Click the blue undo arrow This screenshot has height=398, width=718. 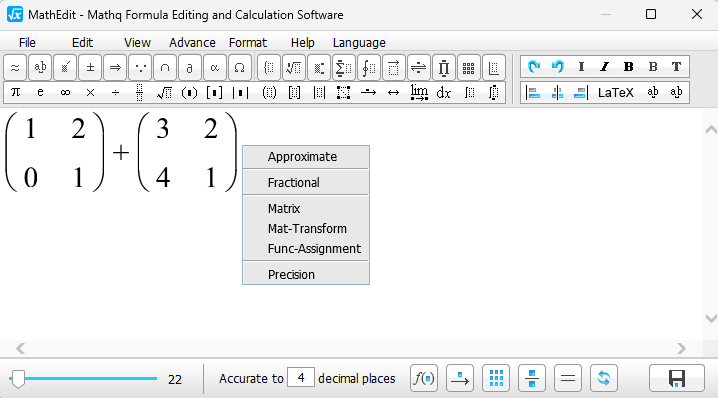tap(557, 67)
